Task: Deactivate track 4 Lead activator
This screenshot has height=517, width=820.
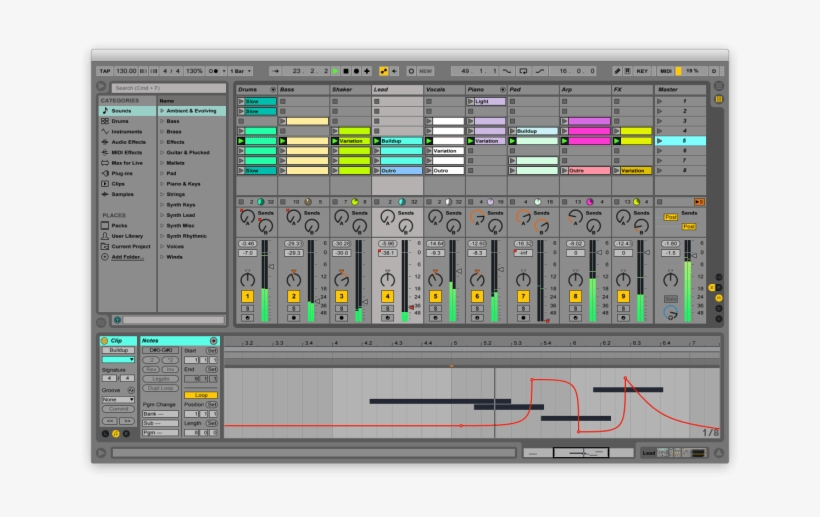Action: point(388,296)
